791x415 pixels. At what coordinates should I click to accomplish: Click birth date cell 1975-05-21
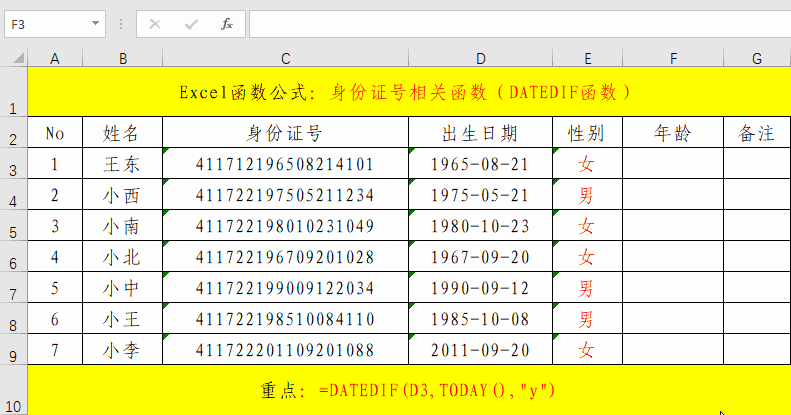point(481,195)
